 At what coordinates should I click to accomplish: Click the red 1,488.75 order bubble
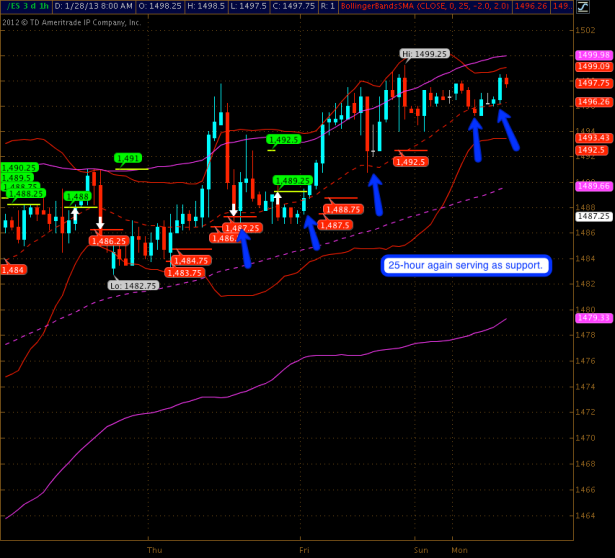(343, 209)
